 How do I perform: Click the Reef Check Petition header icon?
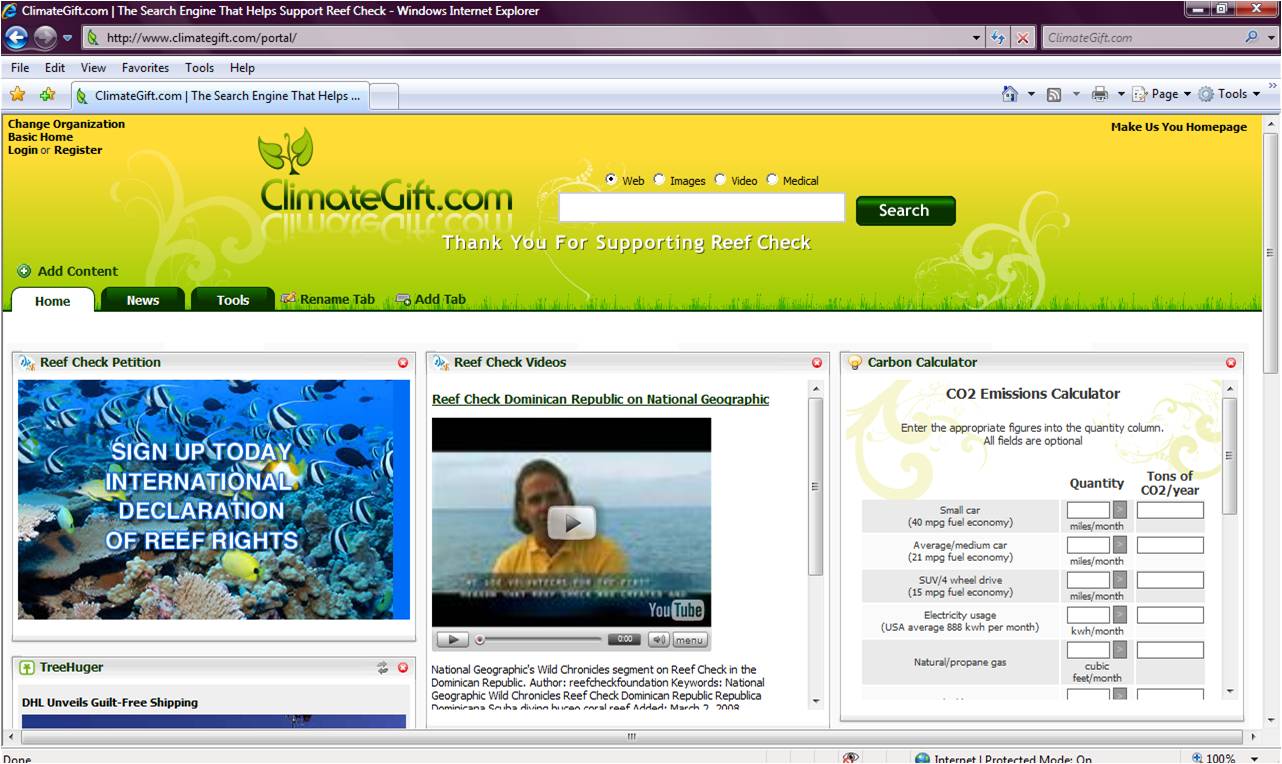pyautogui.click(x=27, y=363)
